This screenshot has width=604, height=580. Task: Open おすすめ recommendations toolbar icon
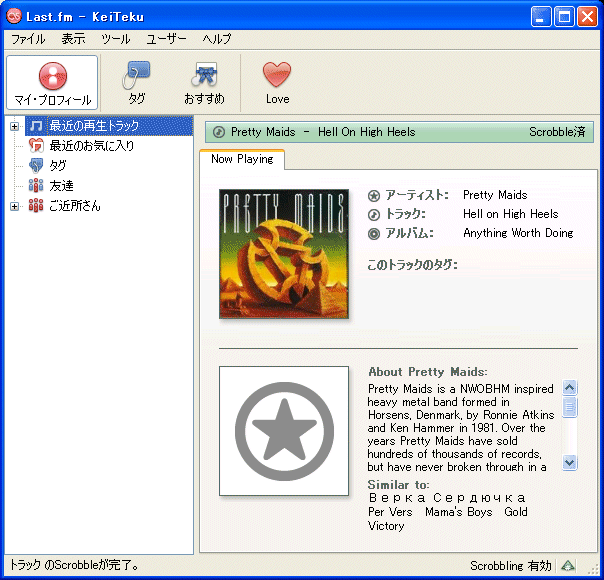(205, 82)
